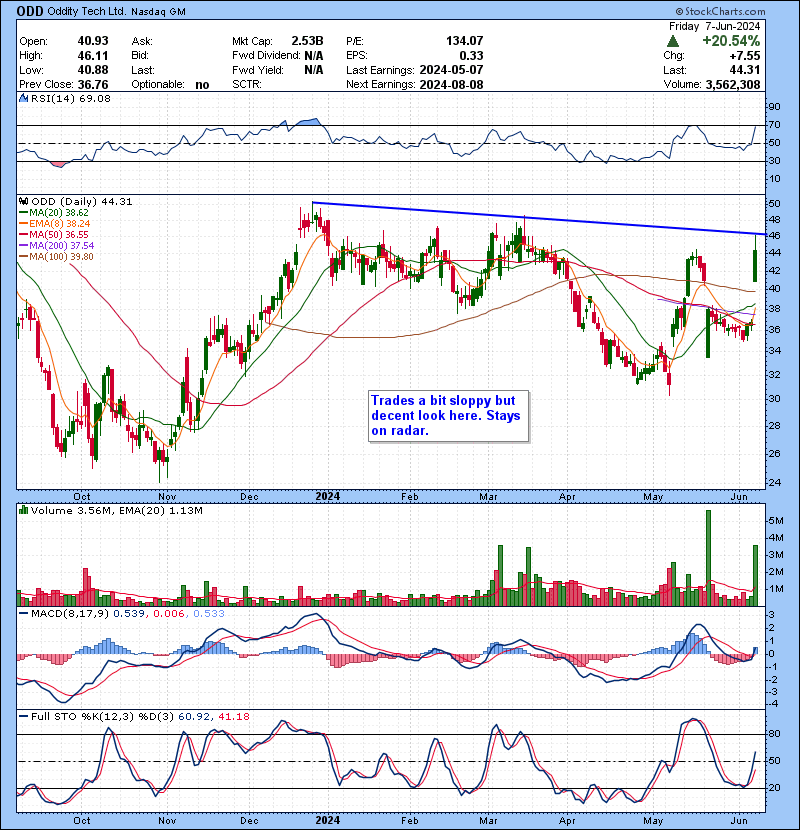The height and width of the screenshot is (830, 800).
Task: Click the RSI(14) panel indicator icon
Action: pos(23,98)
